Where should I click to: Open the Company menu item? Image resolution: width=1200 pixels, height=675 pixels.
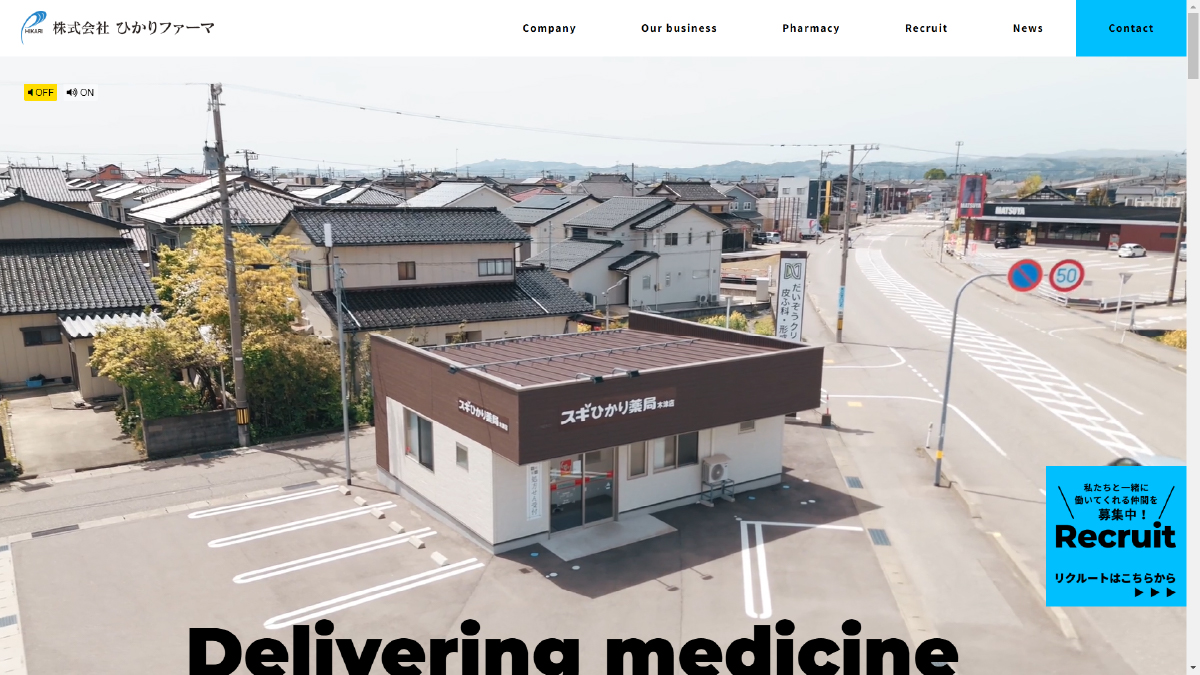point(549,28)
